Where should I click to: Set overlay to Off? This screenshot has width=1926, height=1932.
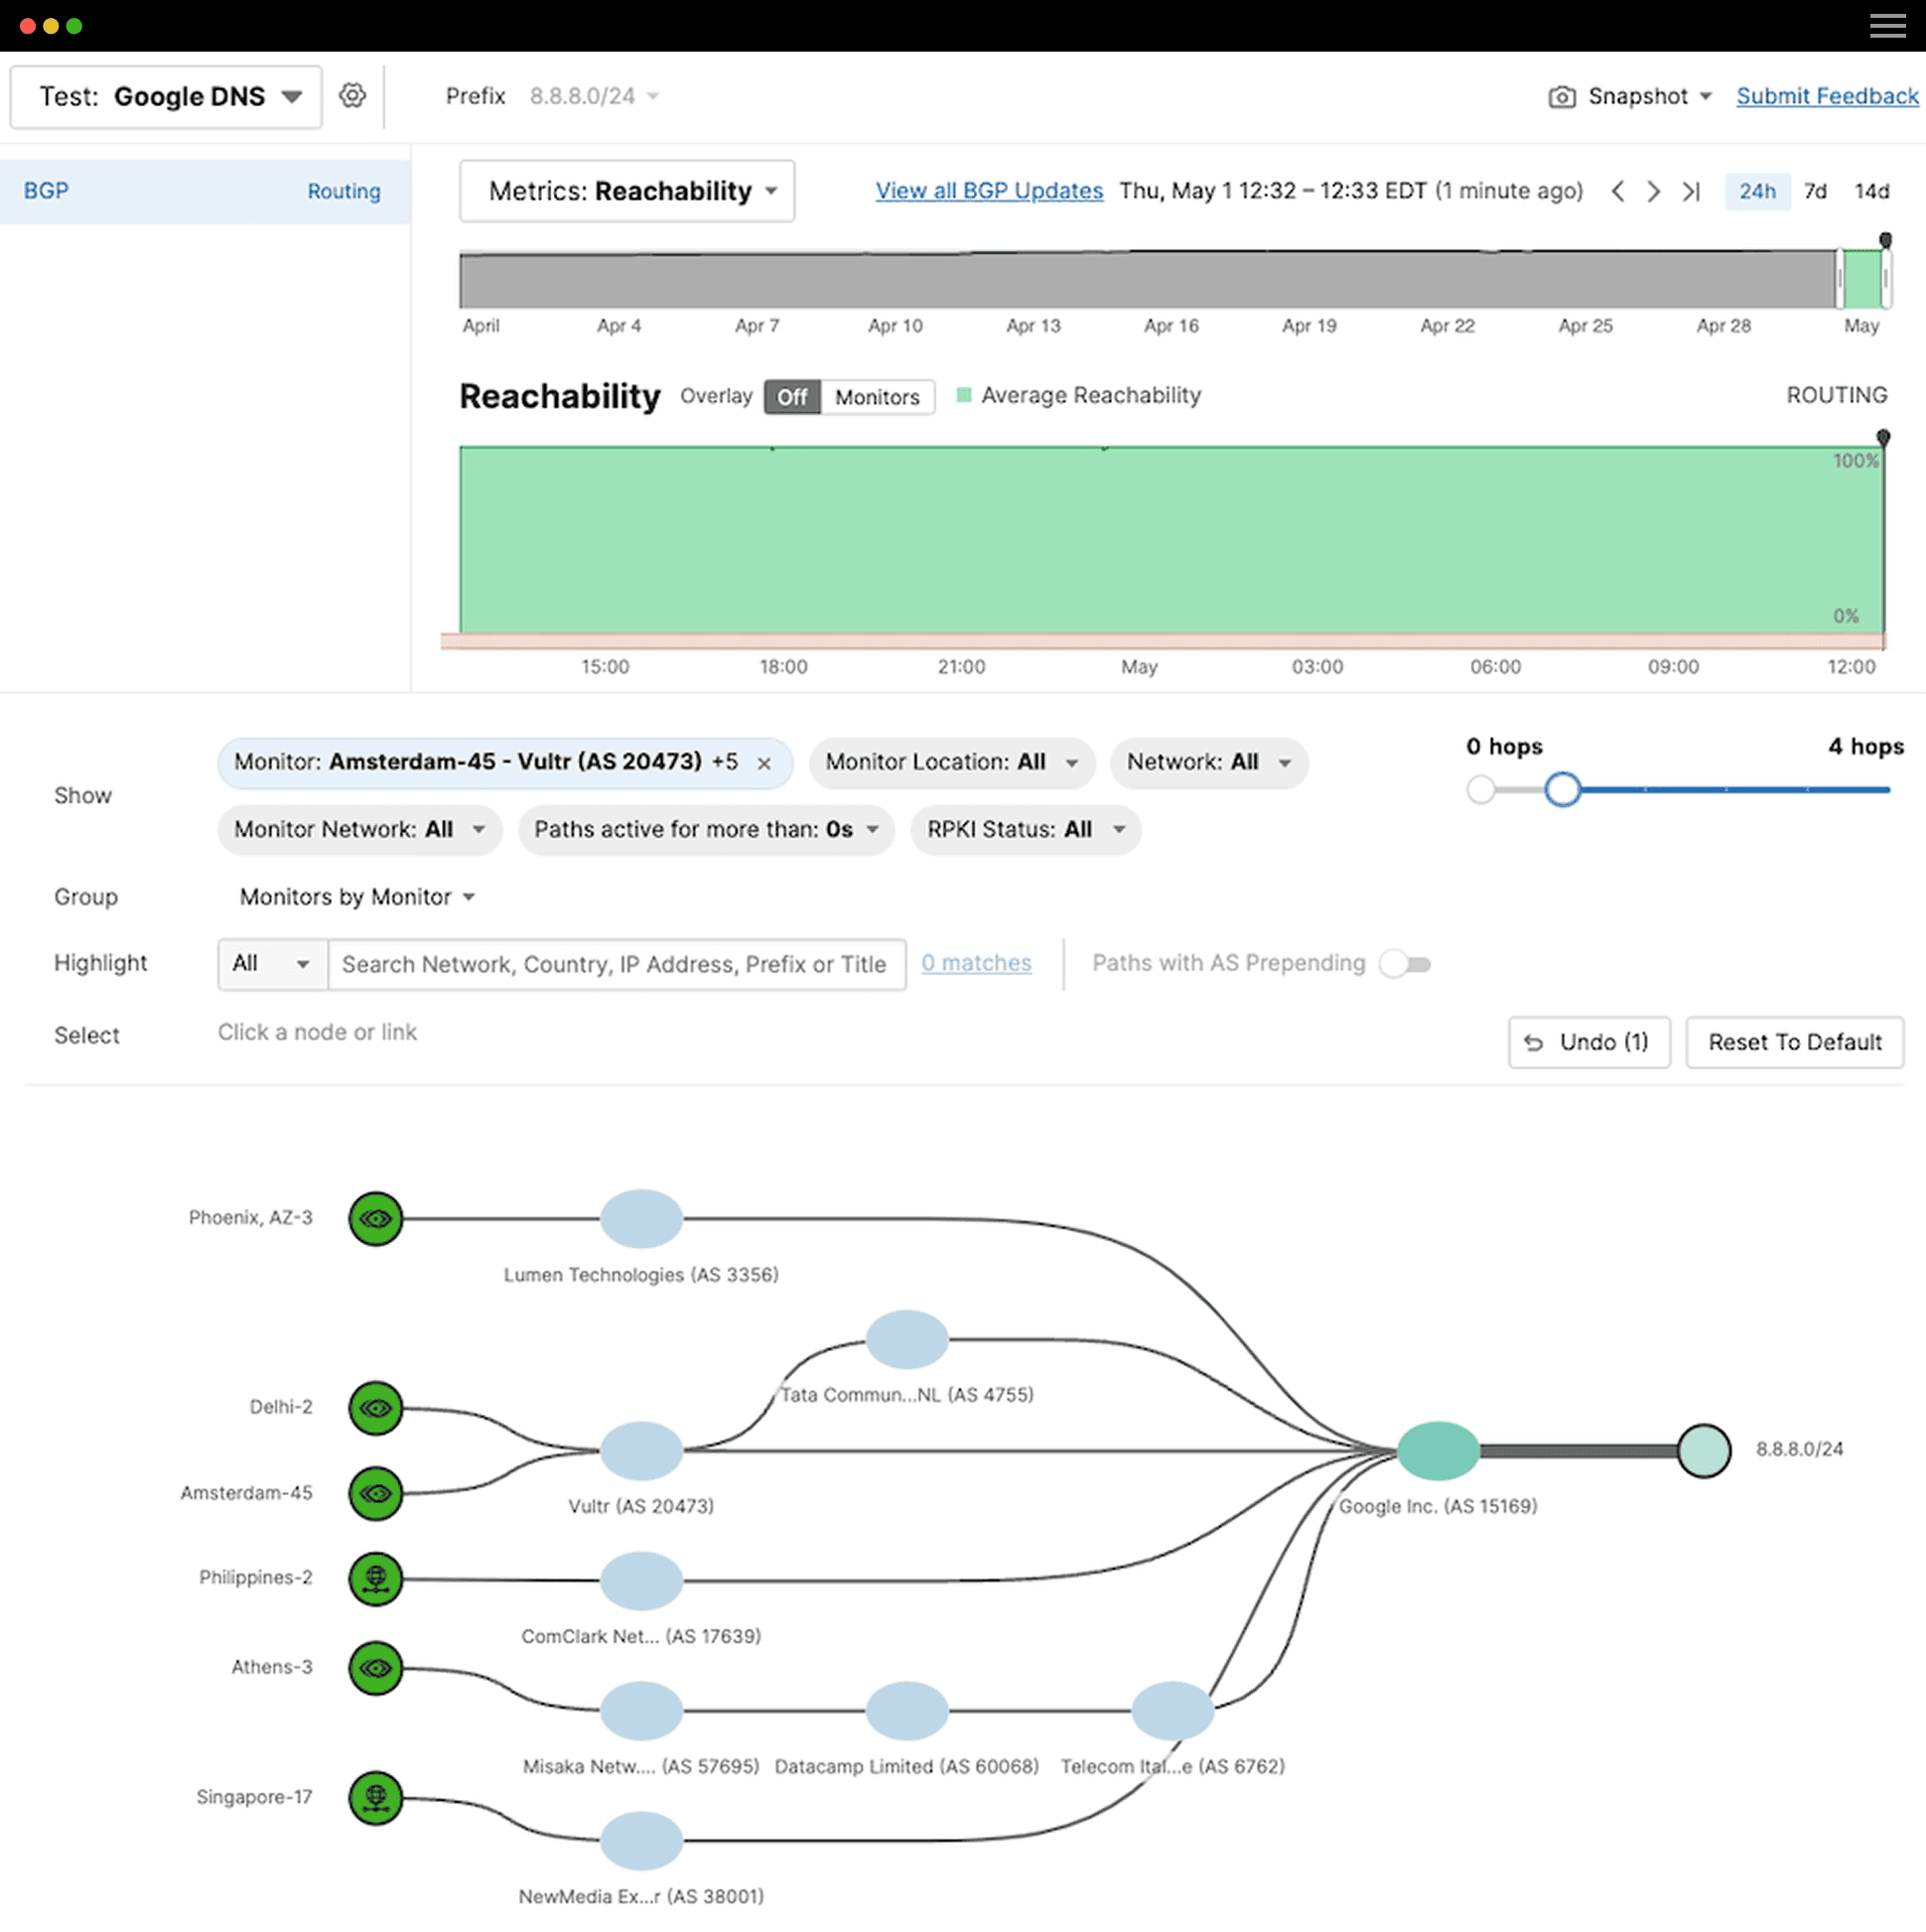point(792,397)
